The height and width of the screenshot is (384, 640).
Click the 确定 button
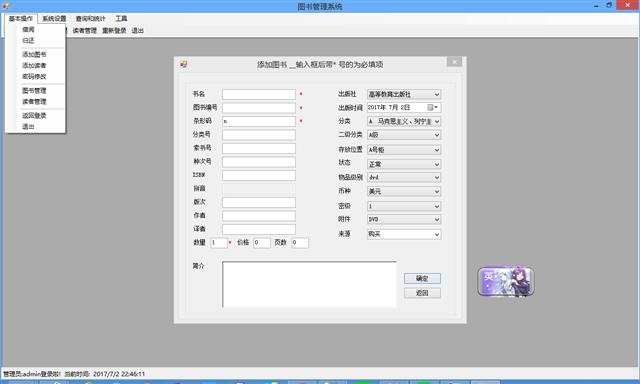click(x=422, y=278)
